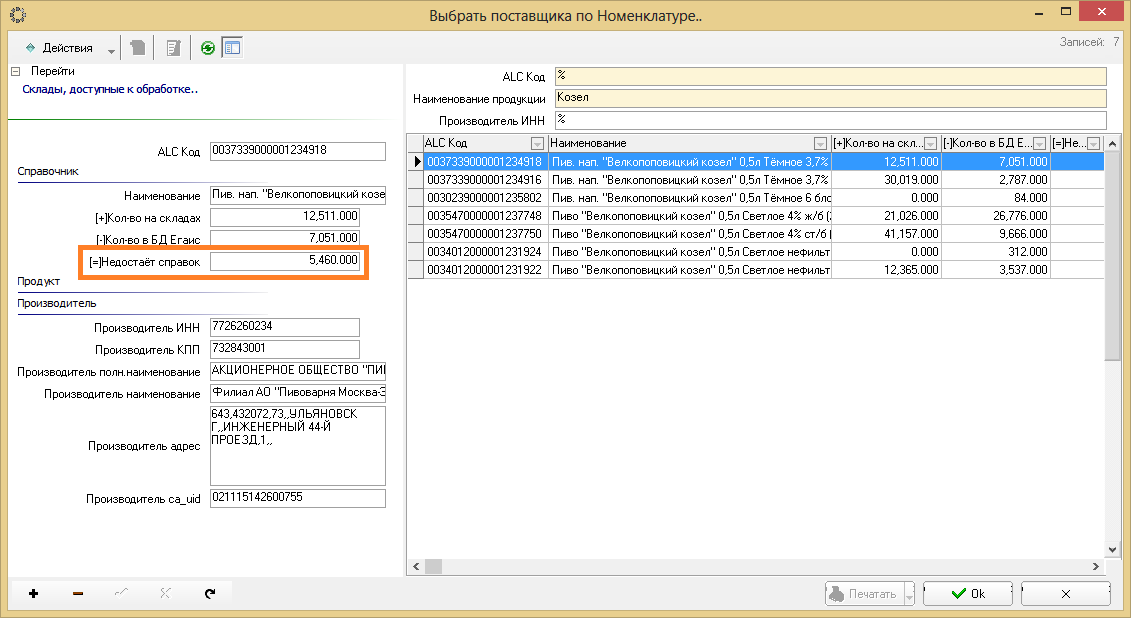Click the Действия dropdown arrow
The image size is (1131, 618).
coord(111,50)
